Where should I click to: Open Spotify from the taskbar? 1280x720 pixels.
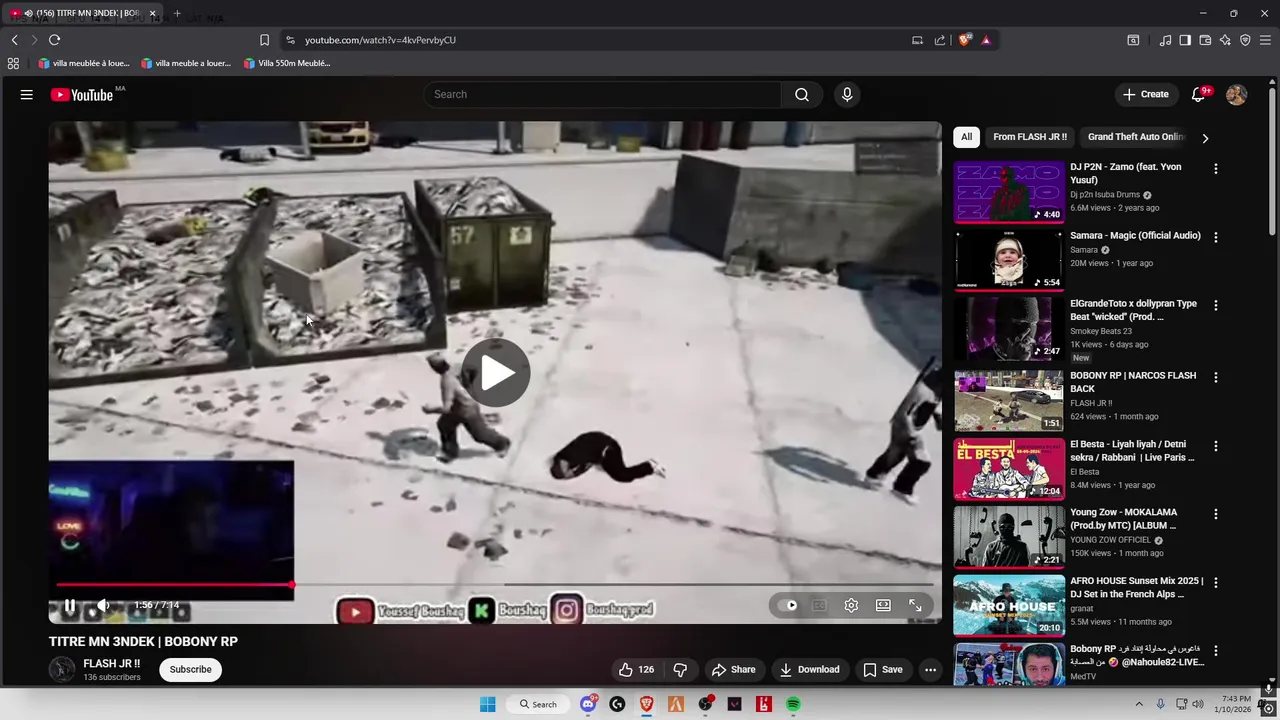(x=793, y=704)
